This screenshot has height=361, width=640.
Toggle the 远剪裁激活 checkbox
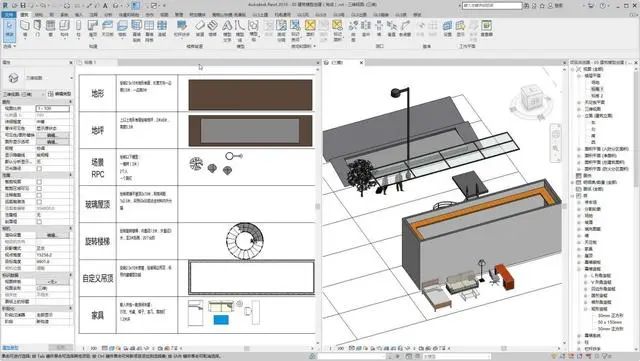pyautogui.click(x=39, y=202)
